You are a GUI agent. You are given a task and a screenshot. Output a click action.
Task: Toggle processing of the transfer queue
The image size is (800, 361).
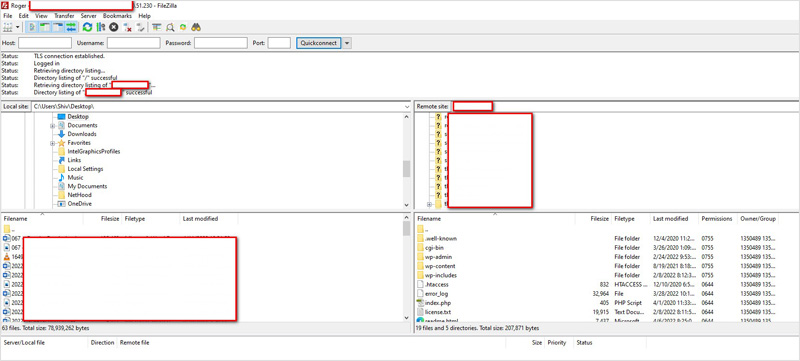[x=101, y=27]
